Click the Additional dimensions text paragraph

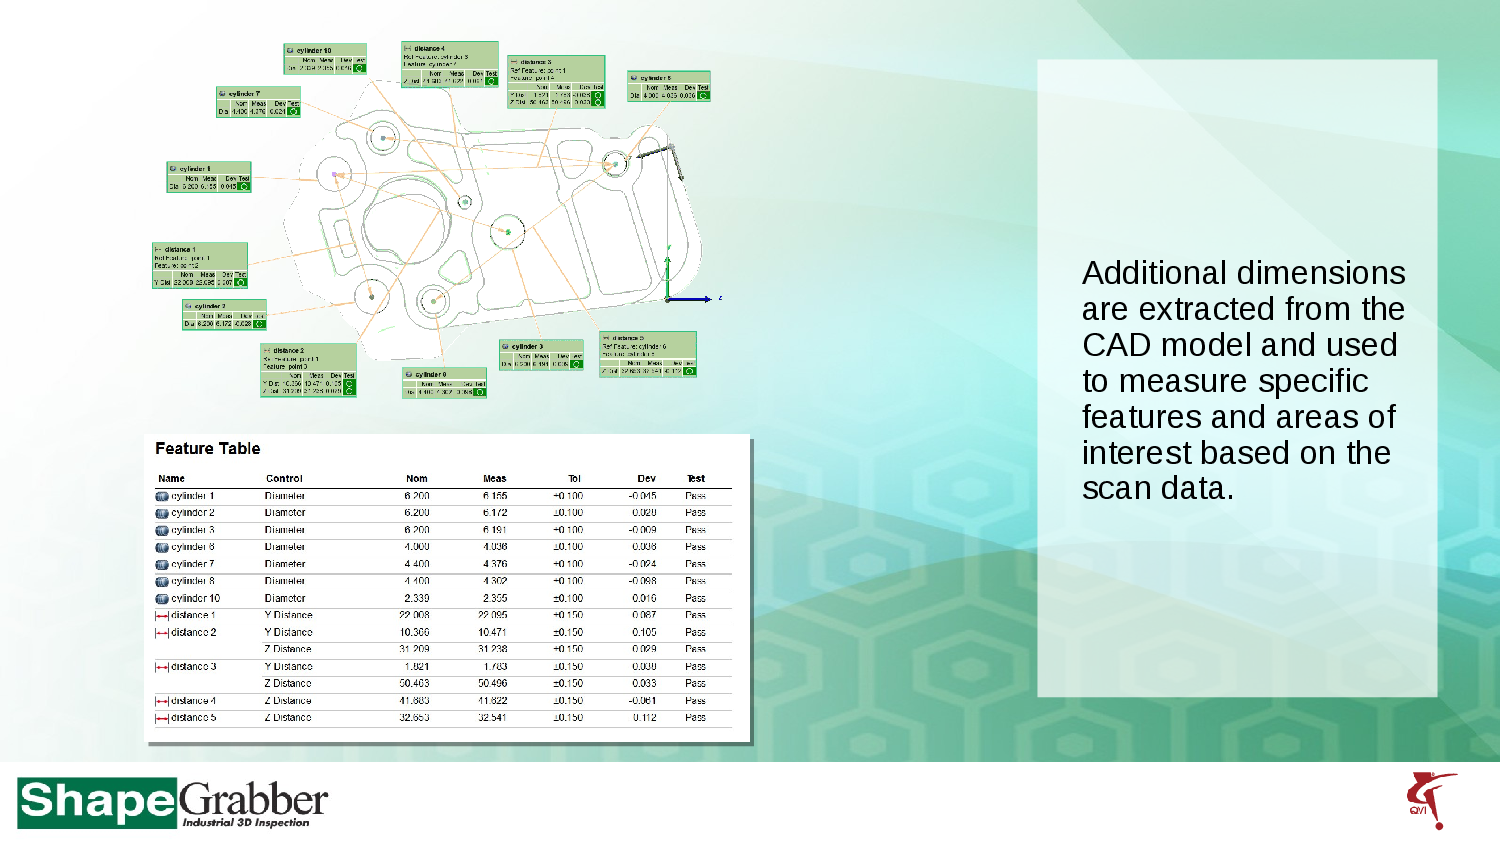[x=1243, y=380]
